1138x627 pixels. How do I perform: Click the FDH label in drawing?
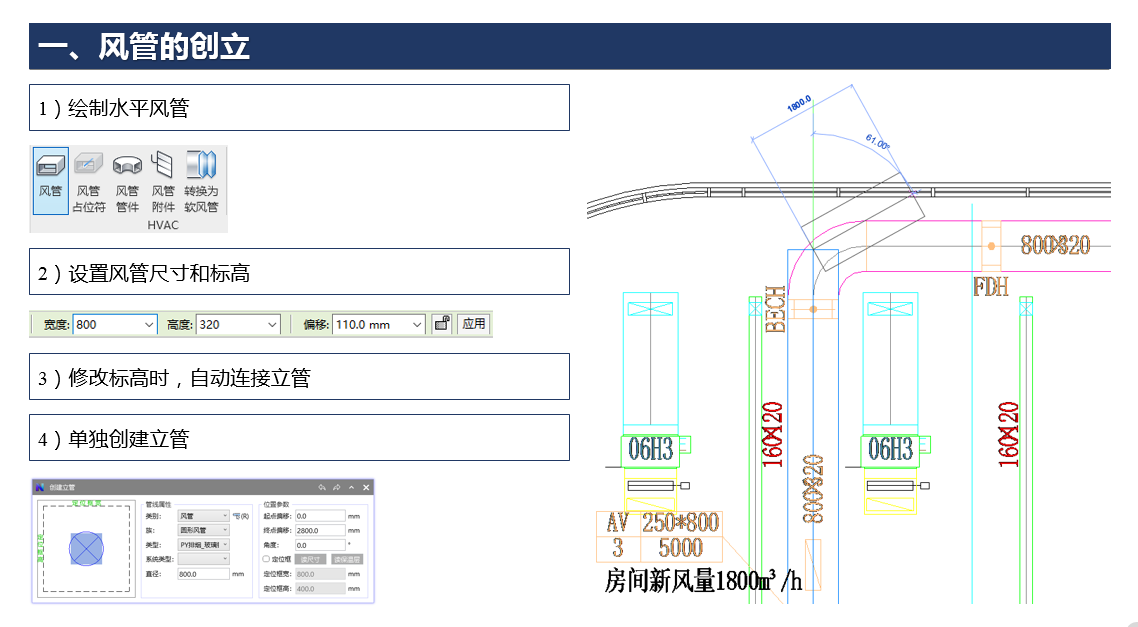(x=991, y=287)
